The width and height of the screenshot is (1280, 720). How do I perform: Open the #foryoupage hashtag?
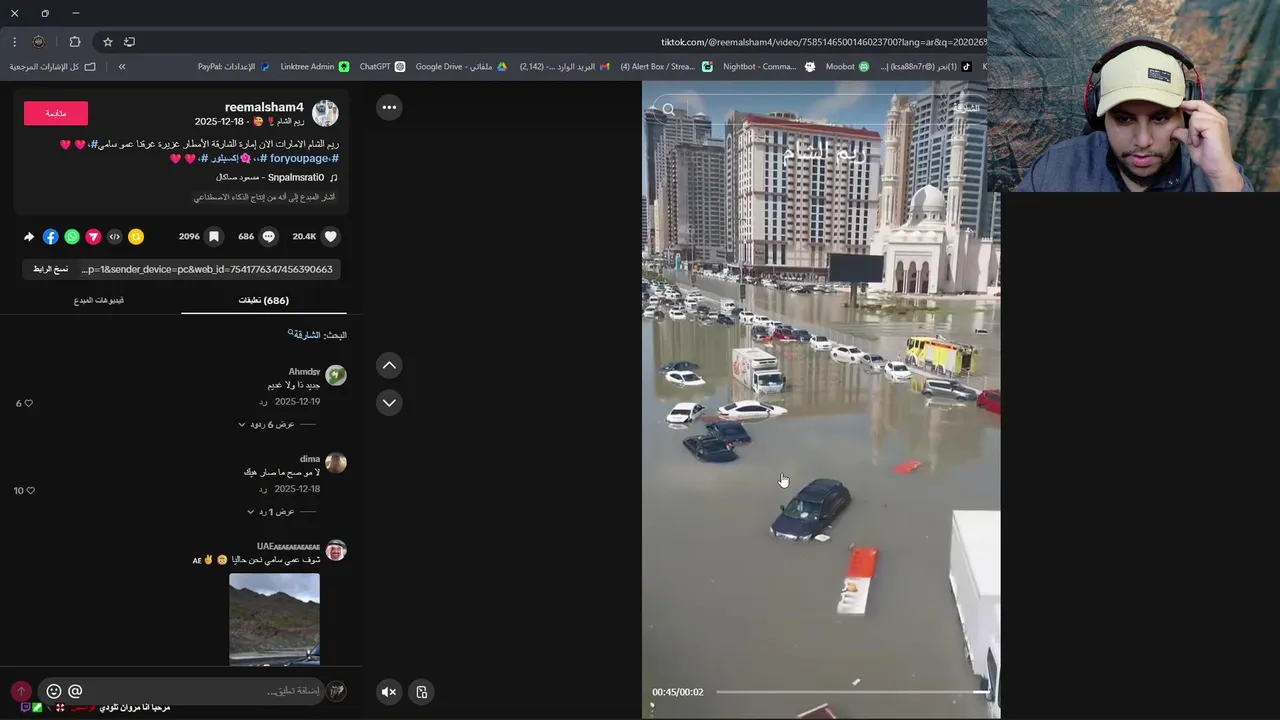(x=303, y=158)
